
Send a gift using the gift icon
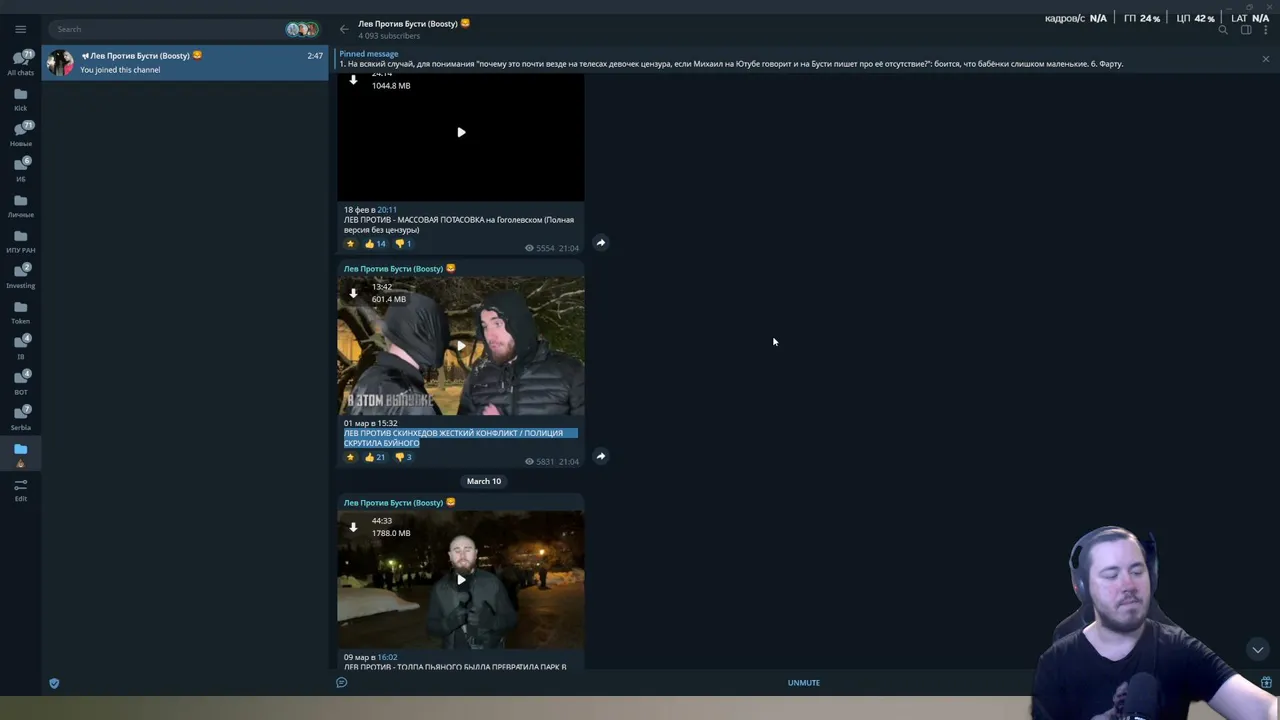pos(1266,683)
